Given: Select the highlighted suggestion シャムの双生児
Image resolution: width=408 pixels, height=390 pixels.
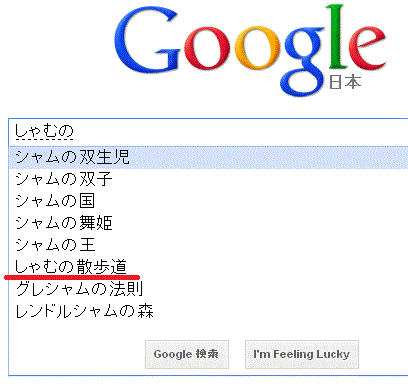Looking at the screenshot, I should point(208,157).
